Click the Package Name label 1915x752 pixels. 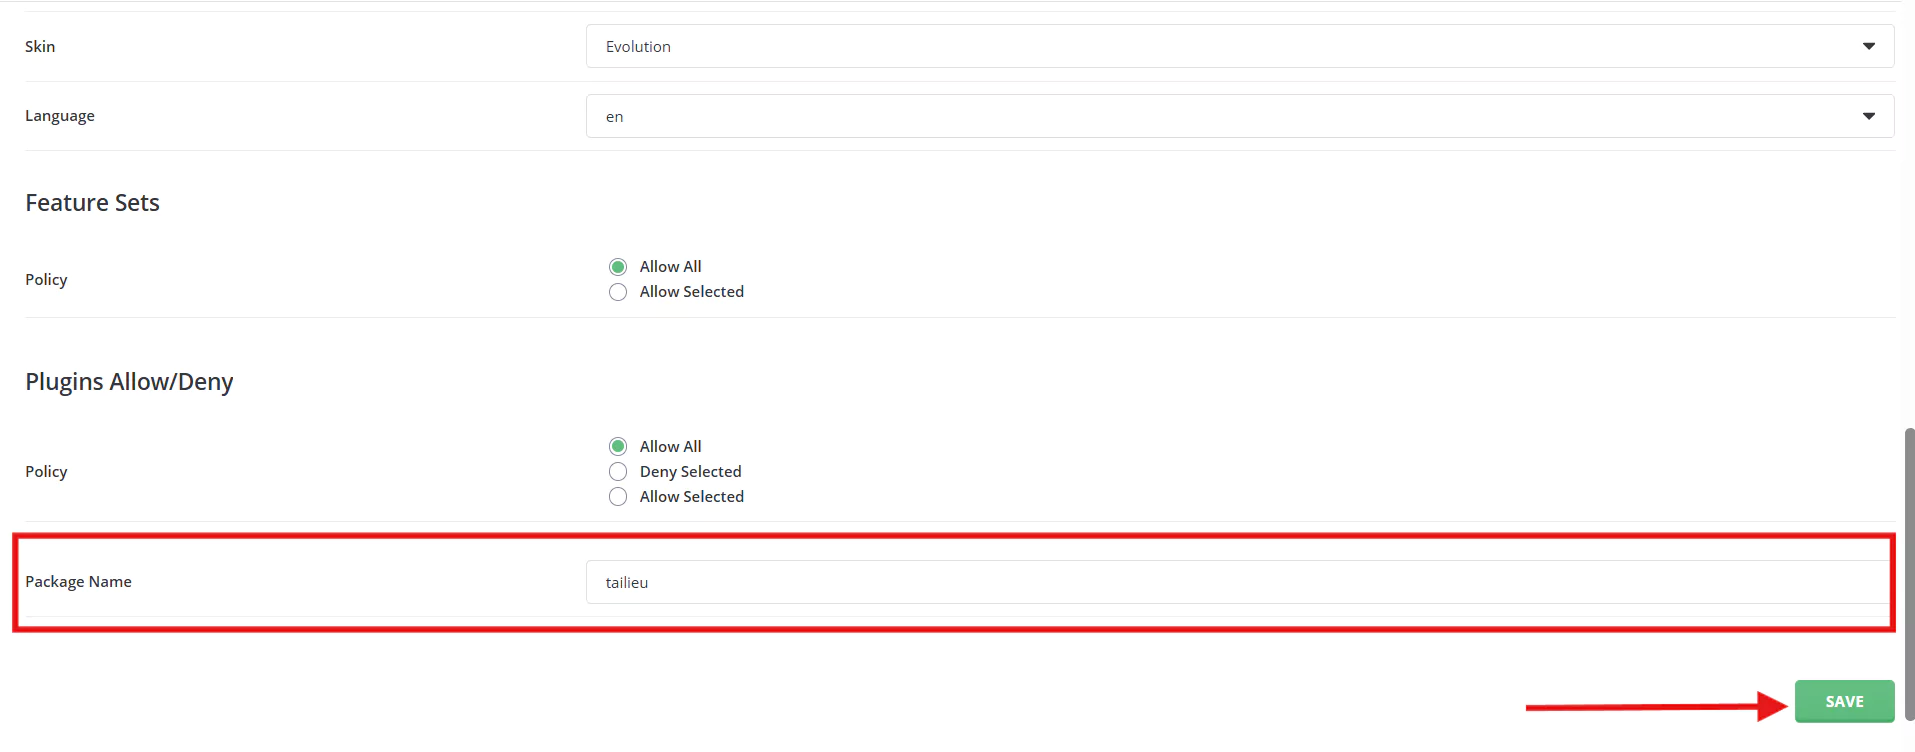(78, 582)
